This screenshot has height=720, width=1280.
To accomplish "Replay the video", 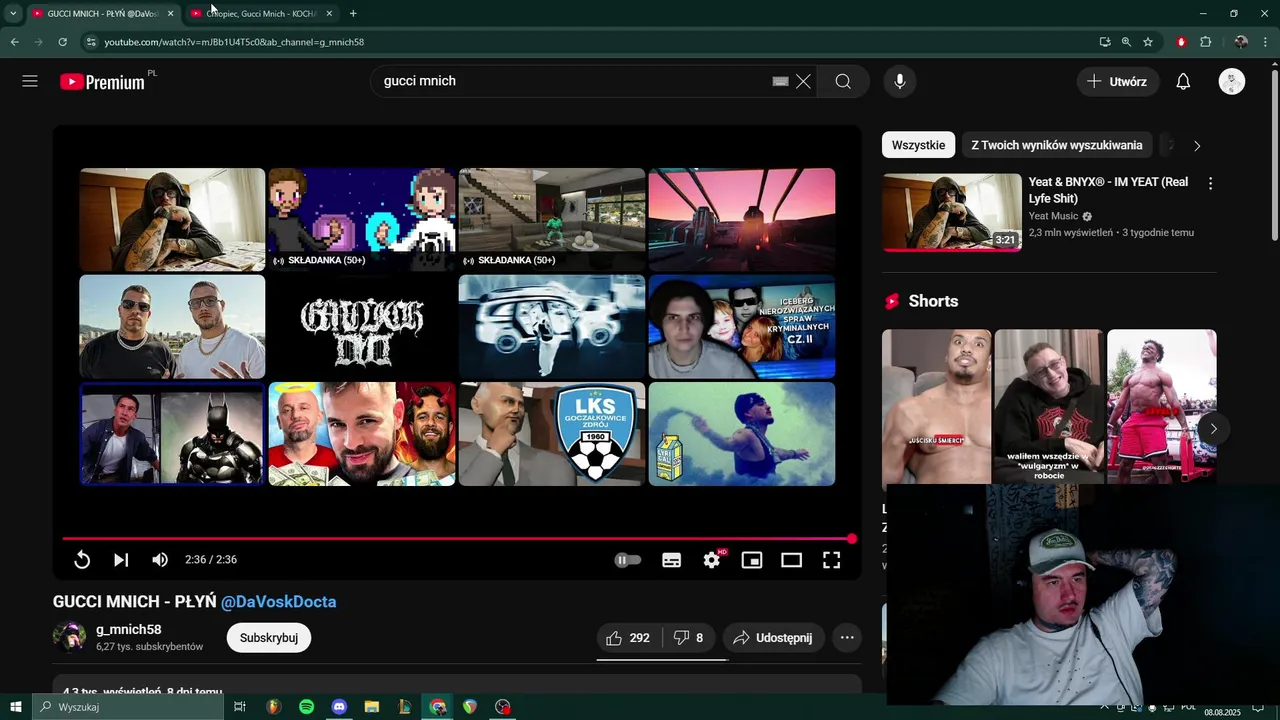I will [x=82, y=560].
